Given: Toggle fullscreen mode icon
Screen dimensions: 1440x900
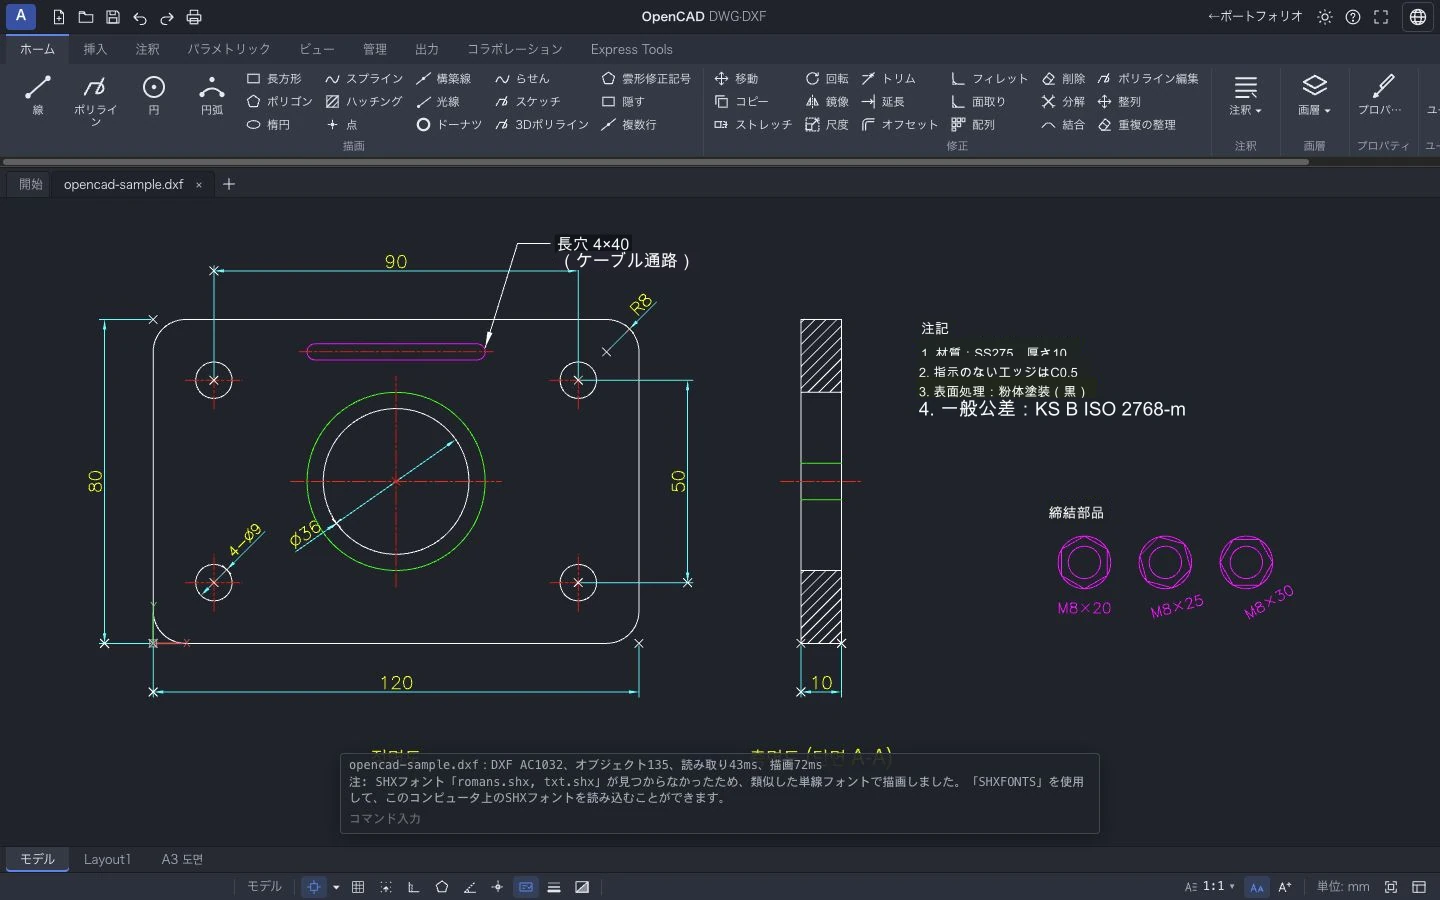Looking at the screenshot, I should [1381, 17].
